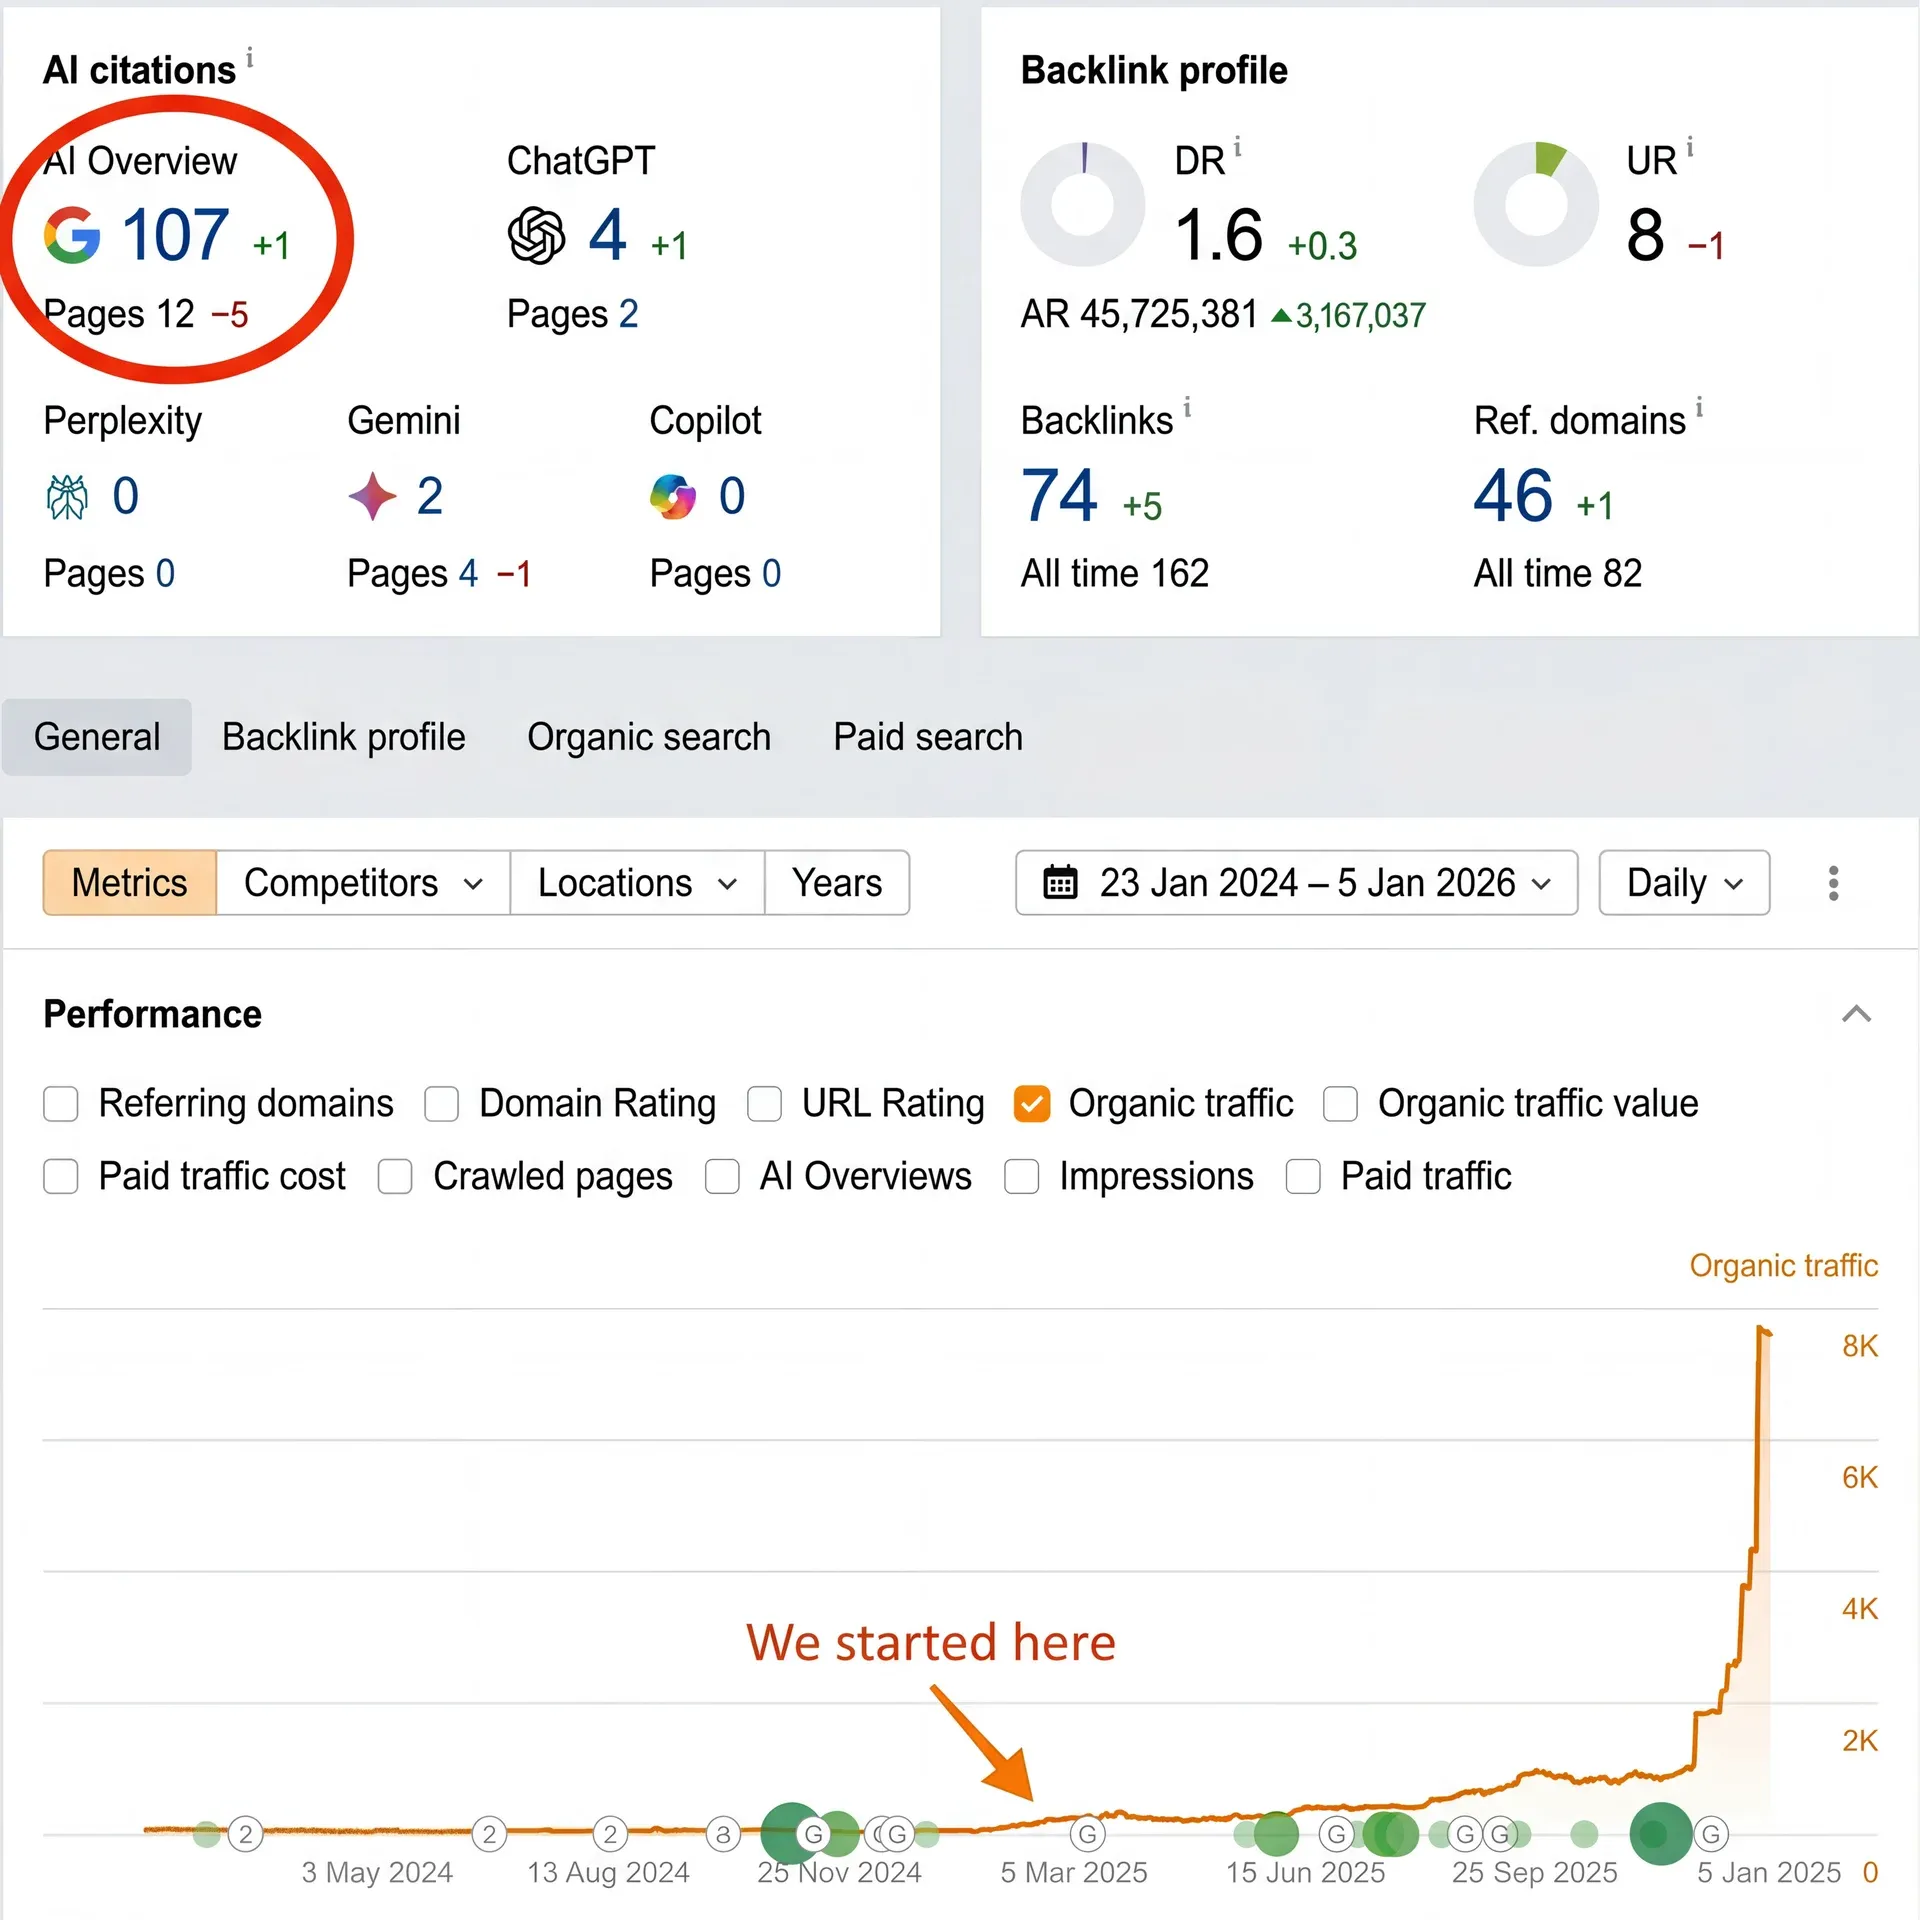This screenshot has width=1920, height=1920.
Task: Enable the Paid traffic checkbox
Action: 1303,1177
